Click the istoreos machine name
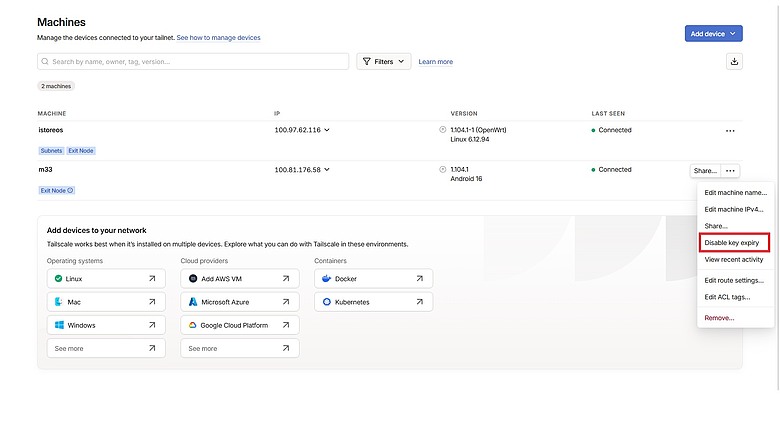780x426 pixels. 51,130
